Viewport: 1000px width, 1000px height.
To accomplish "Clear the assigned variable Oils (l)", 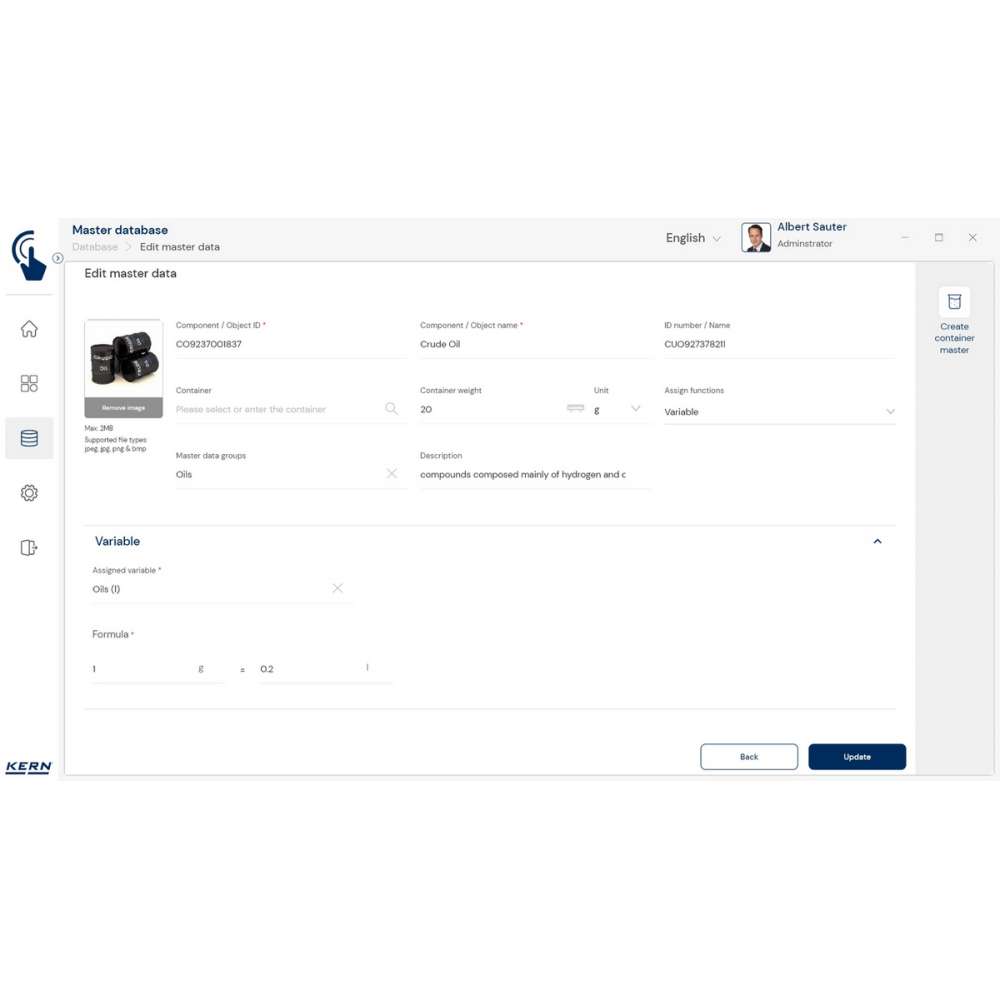I will tap(337, 589).
